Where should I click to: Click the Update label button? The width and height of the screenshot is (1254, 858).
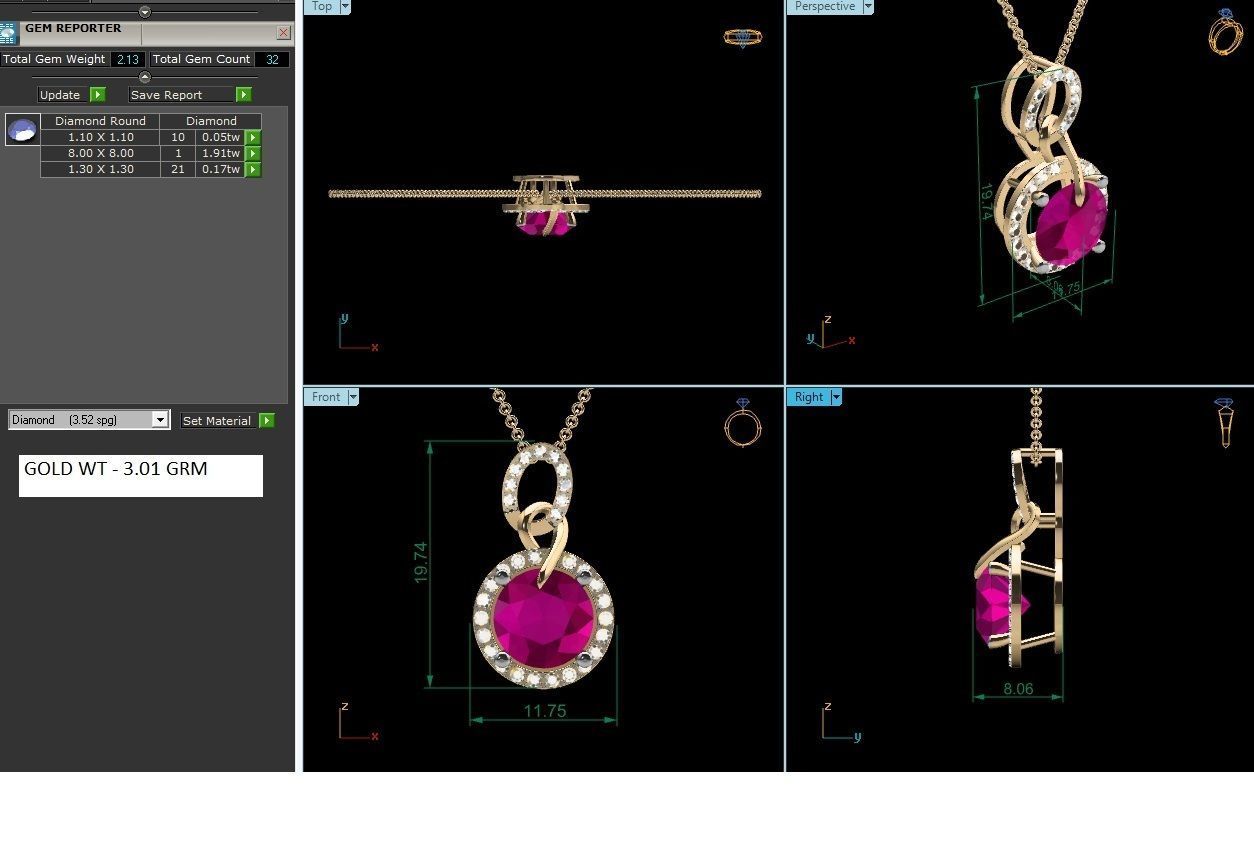pyautogui.click(x=60, y=95)
